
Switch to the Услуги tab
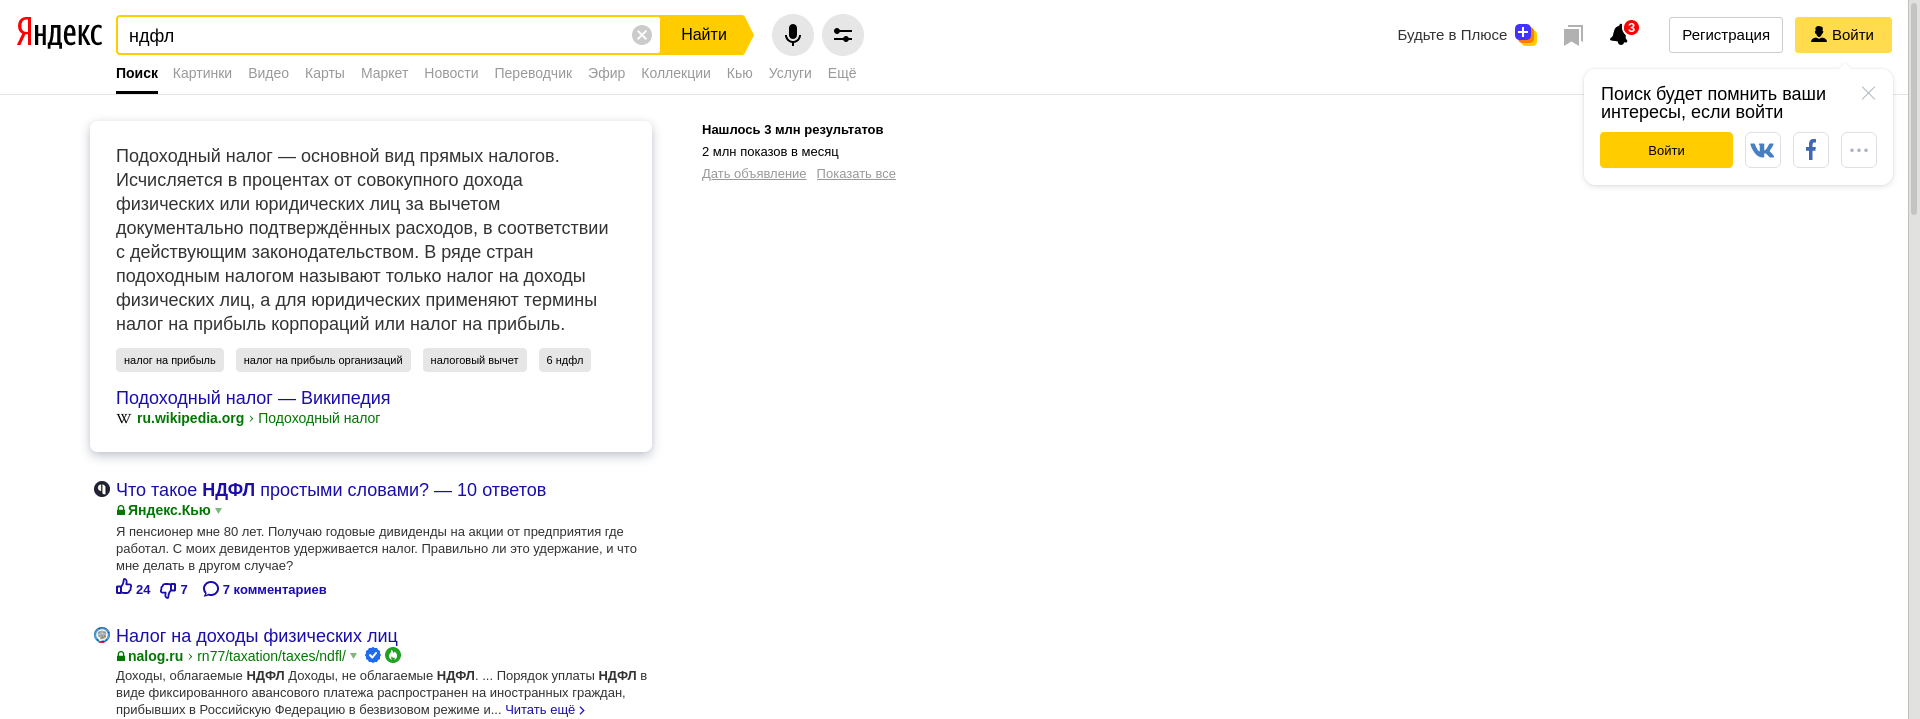coord(790,73)
